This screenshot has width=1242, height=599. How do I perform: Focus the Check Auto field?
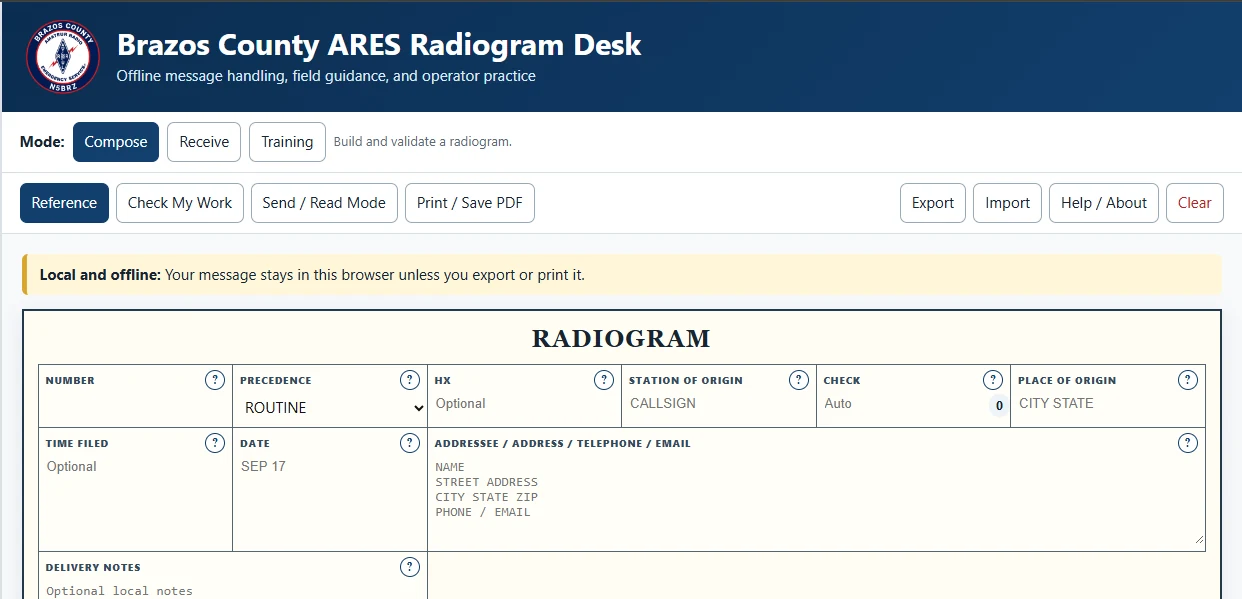(903, 404)
